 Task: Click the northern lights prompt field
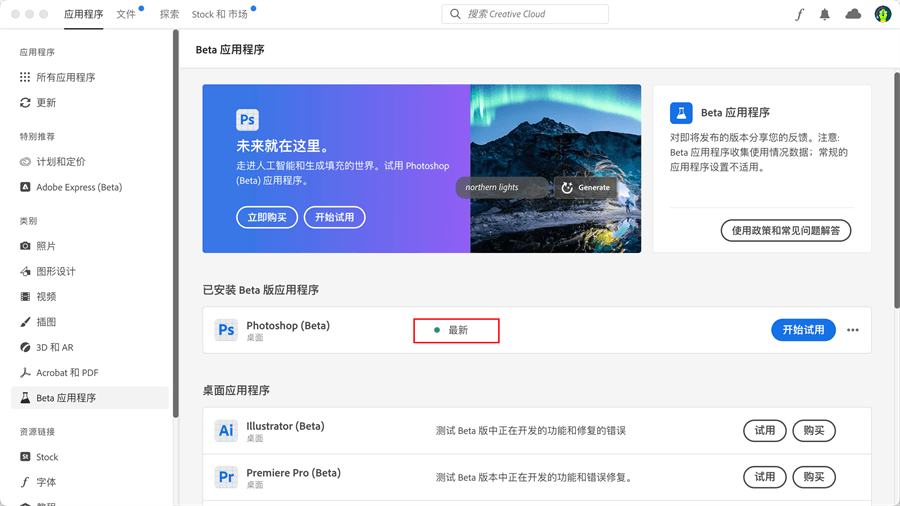tap(503, 188)
